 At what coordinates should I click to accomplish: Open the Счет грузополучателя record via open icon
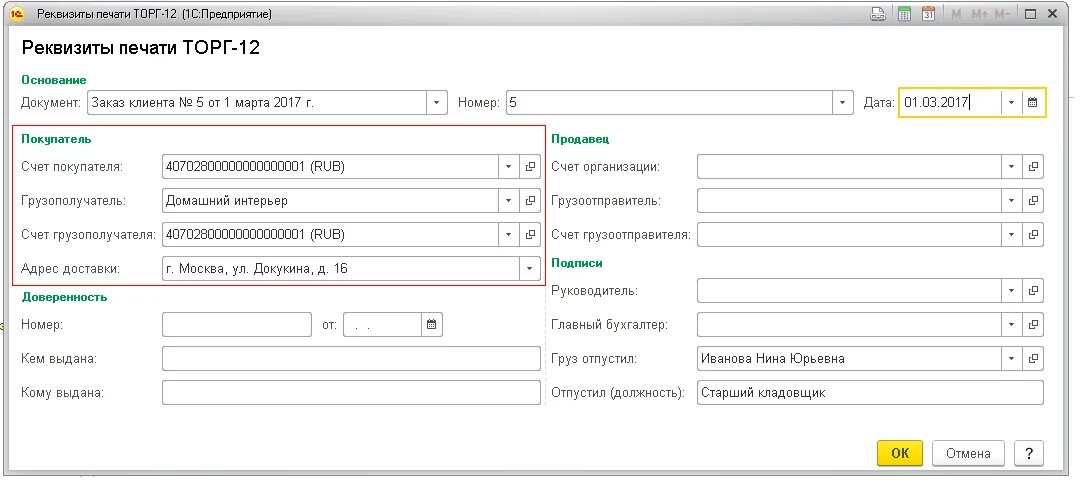(x=530, y=235)
